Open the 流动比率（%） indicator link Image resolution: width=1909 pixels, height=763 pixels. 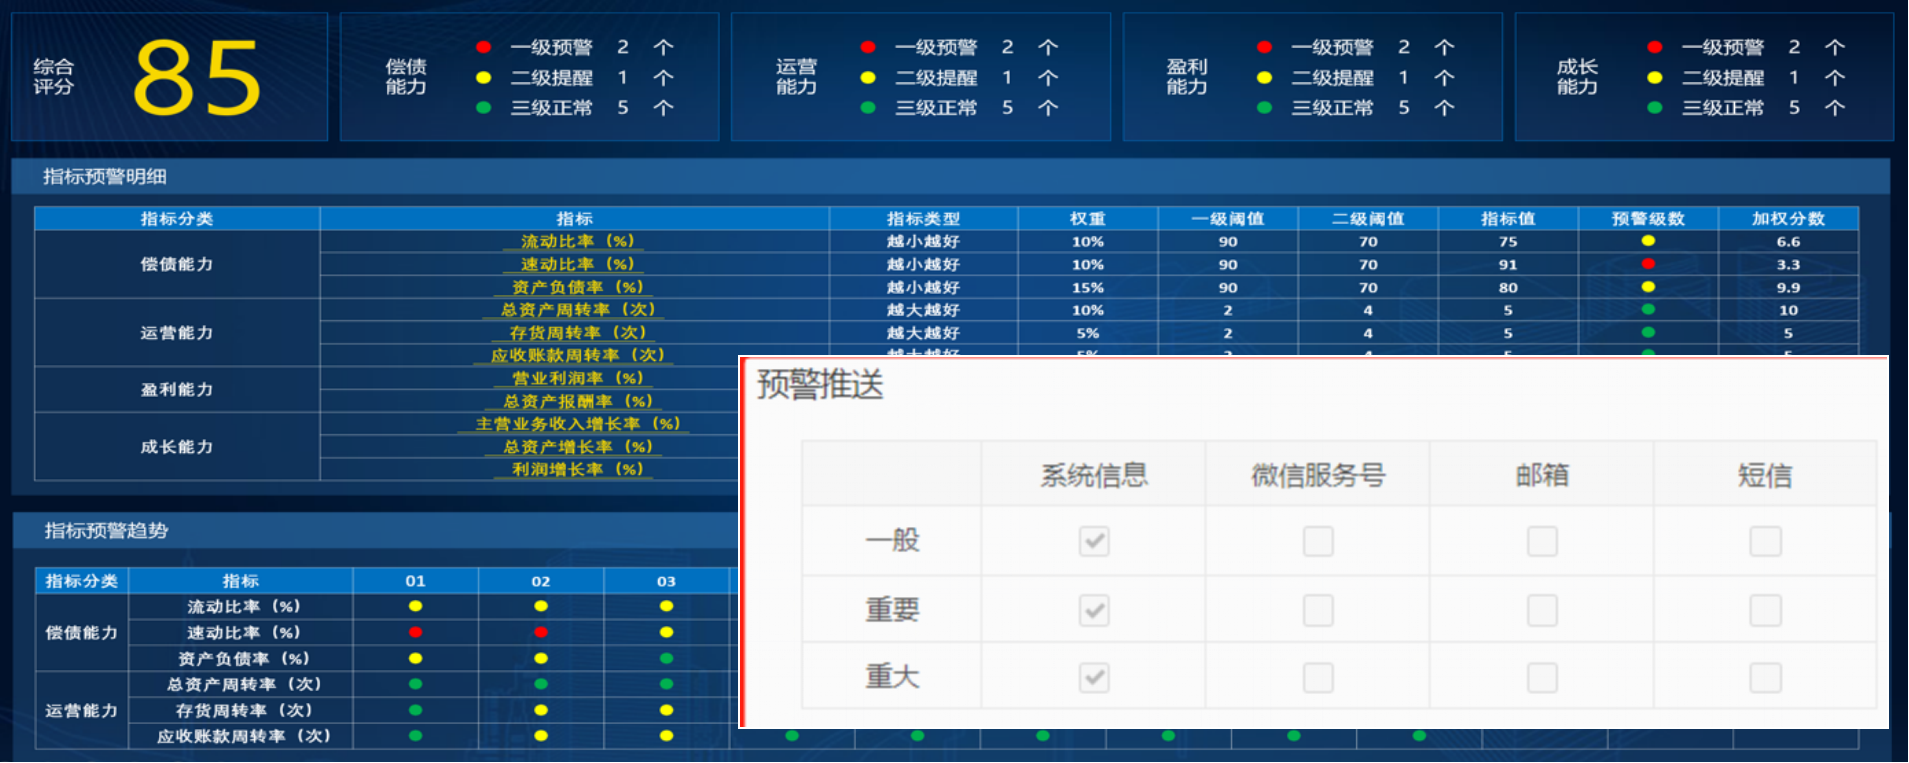click(x=577, y=242)
